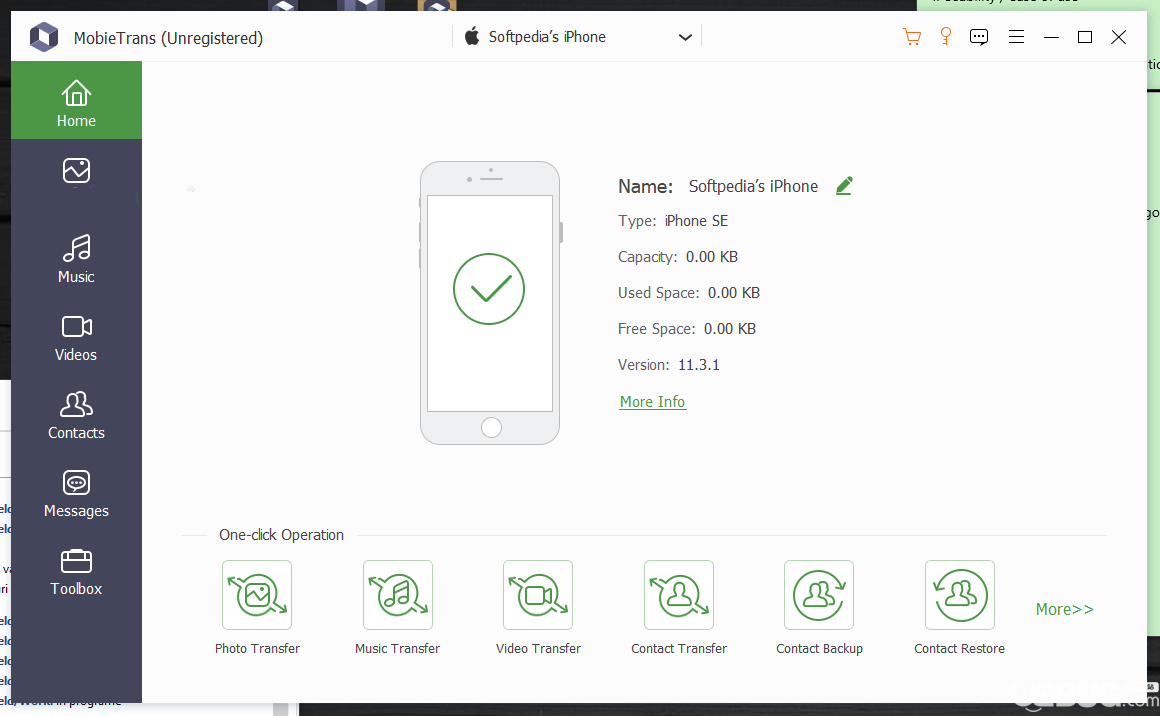The height and width of the screenshot is (716, 1160).
Task: Click the 'MobieTrans (Unregistered)' title text
Action: tap(168, 38)
